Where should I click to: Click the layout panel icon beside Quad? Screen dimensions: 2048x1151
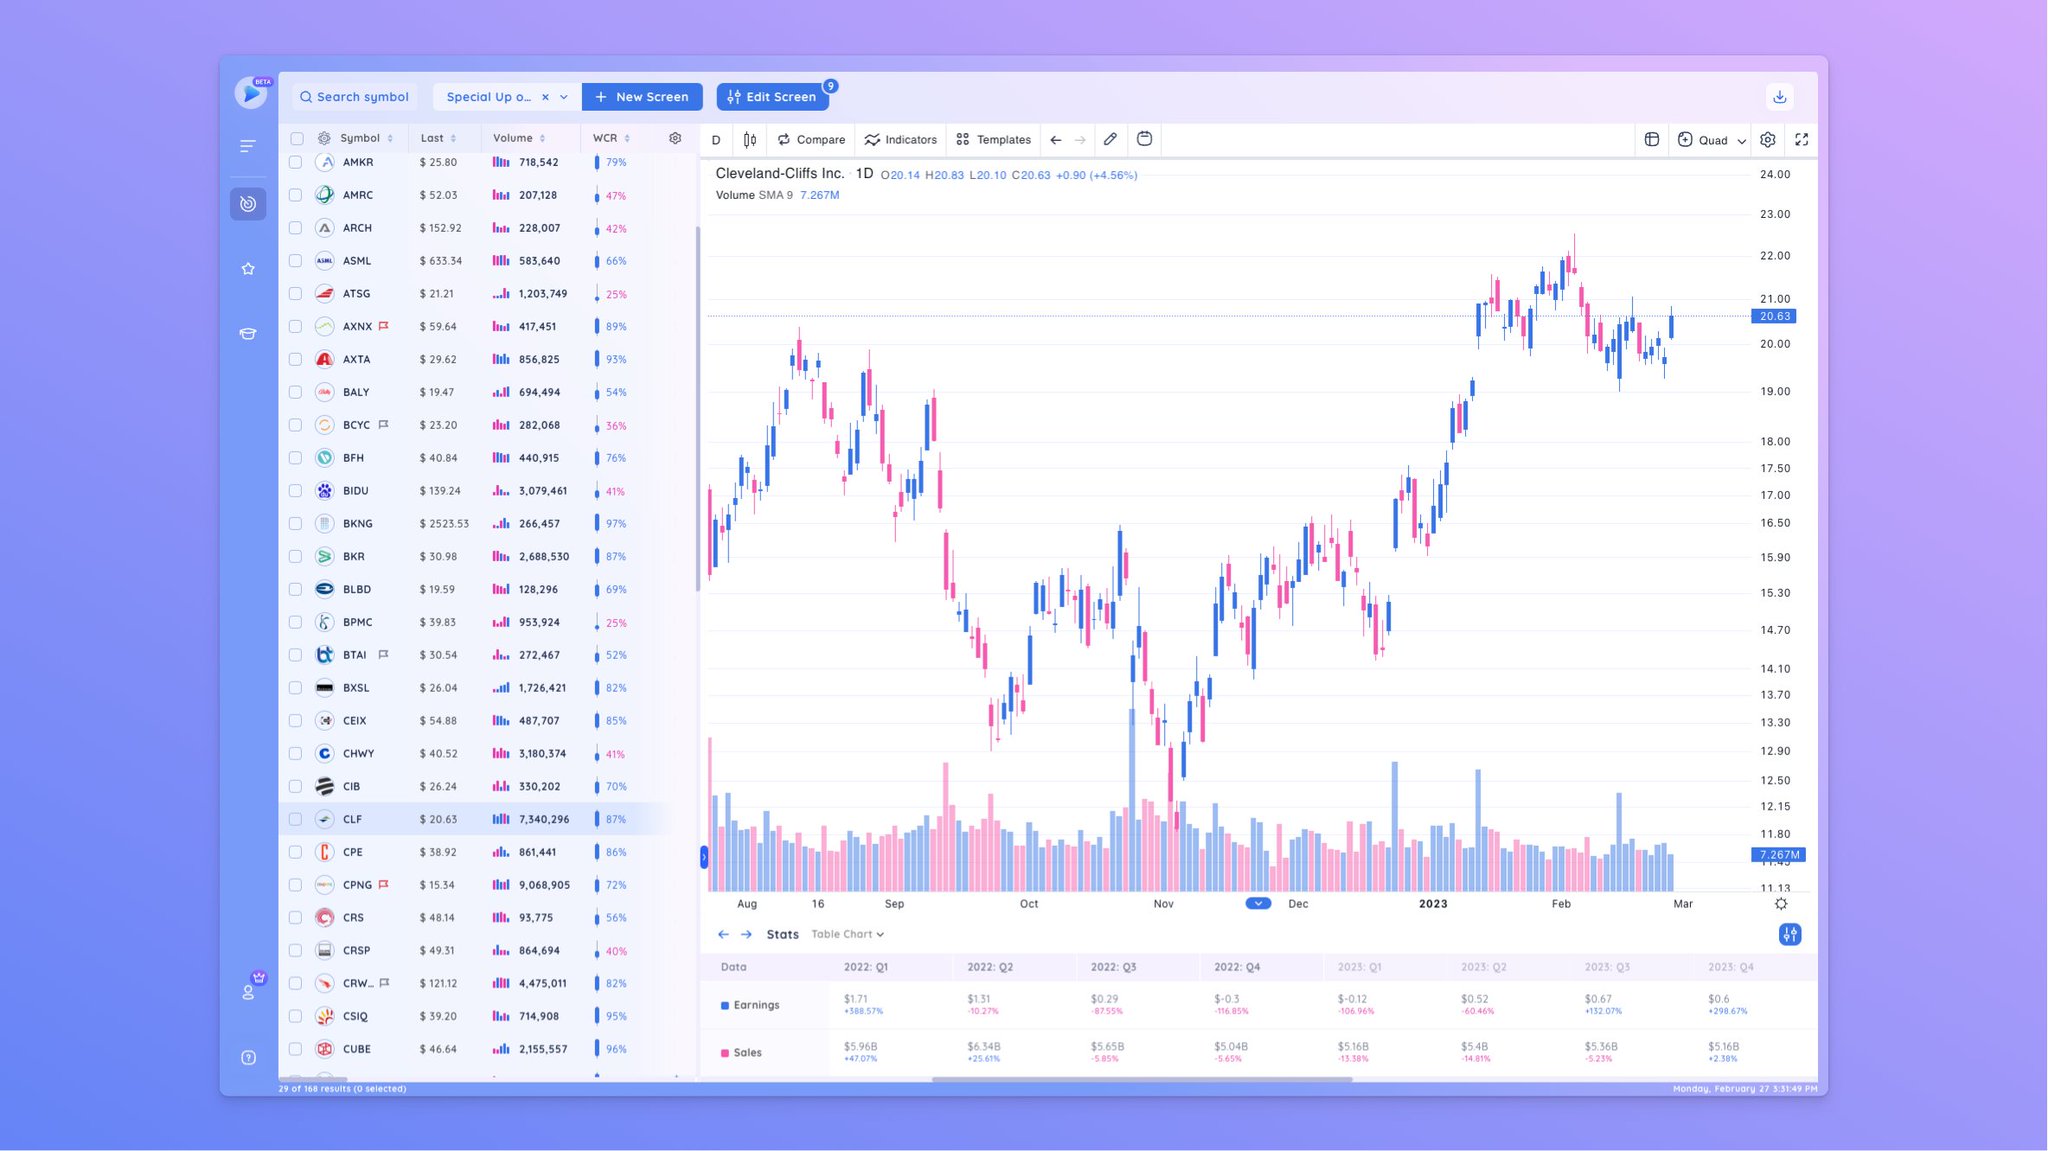click(1652, 140)
